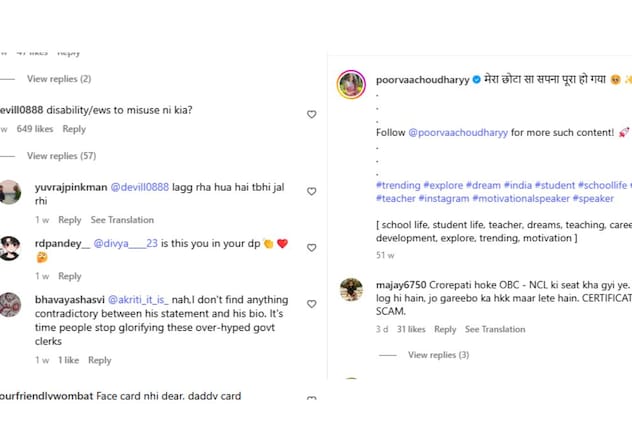
Task: Show View replies (3) under majay6750
Action: pos(438,355)
